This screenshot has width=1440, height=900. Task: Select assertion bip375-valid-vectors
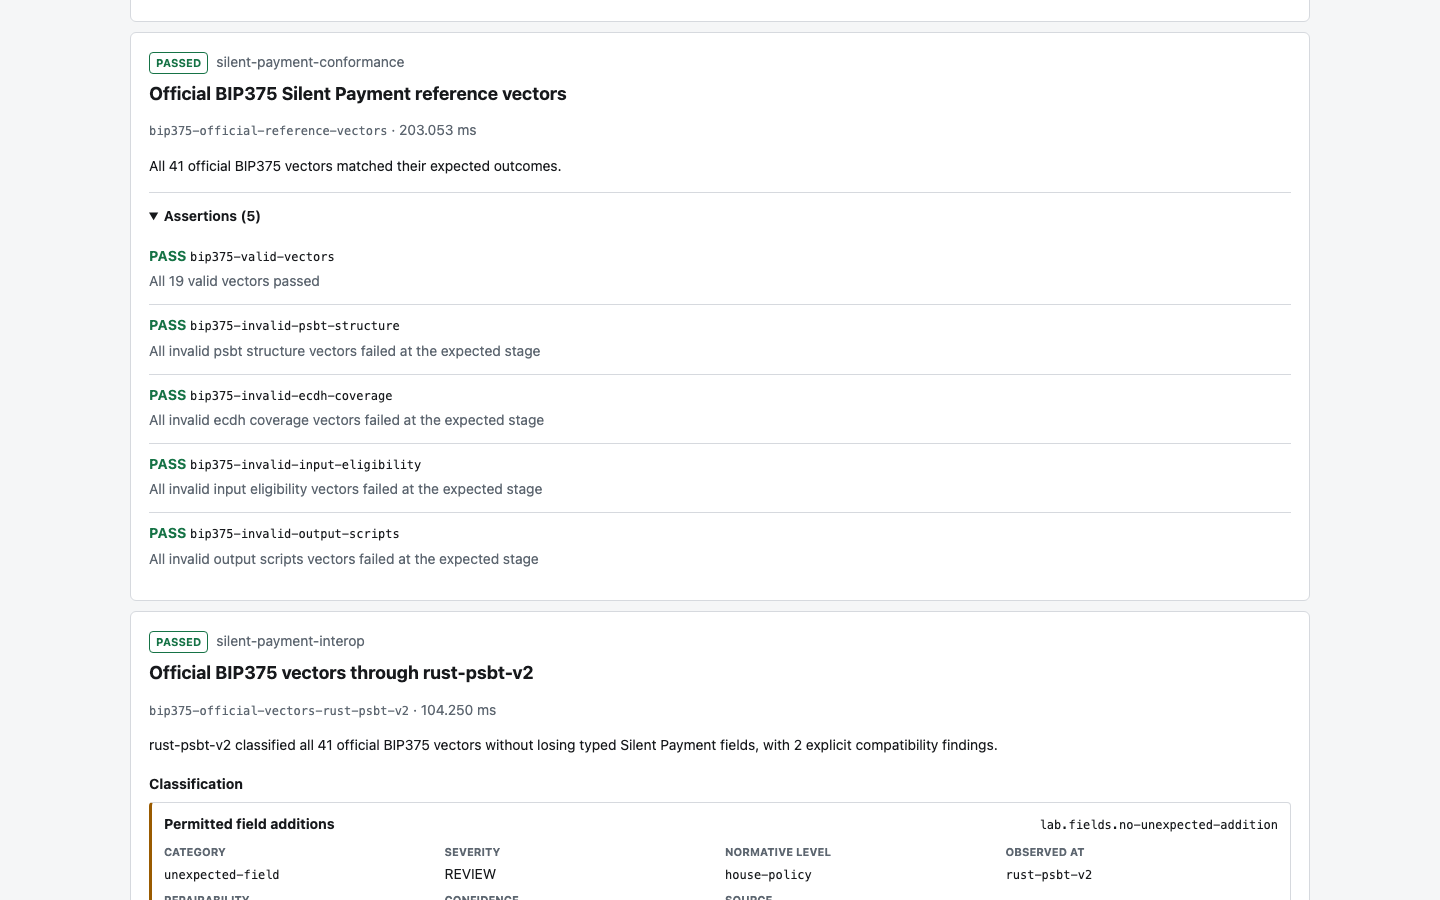click(x=262, y=257)
